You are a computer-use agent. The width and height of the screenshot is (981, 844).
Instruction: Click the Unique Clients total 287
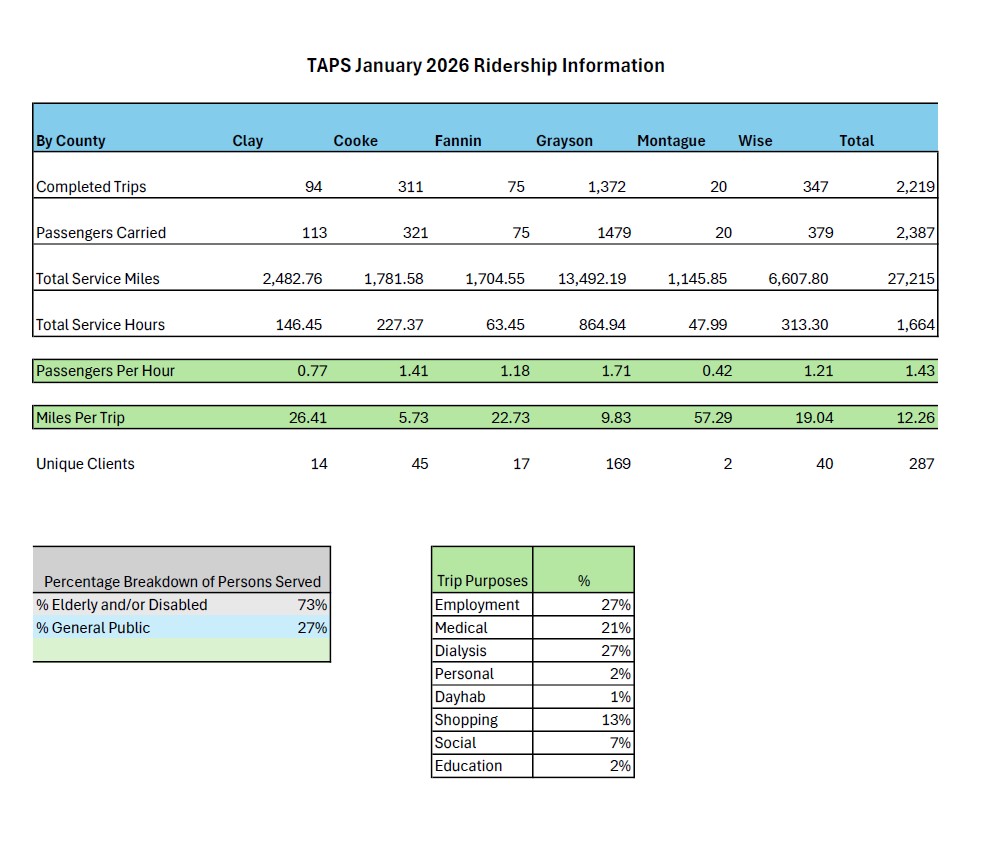pyautogui.click(x=920, y=464)
